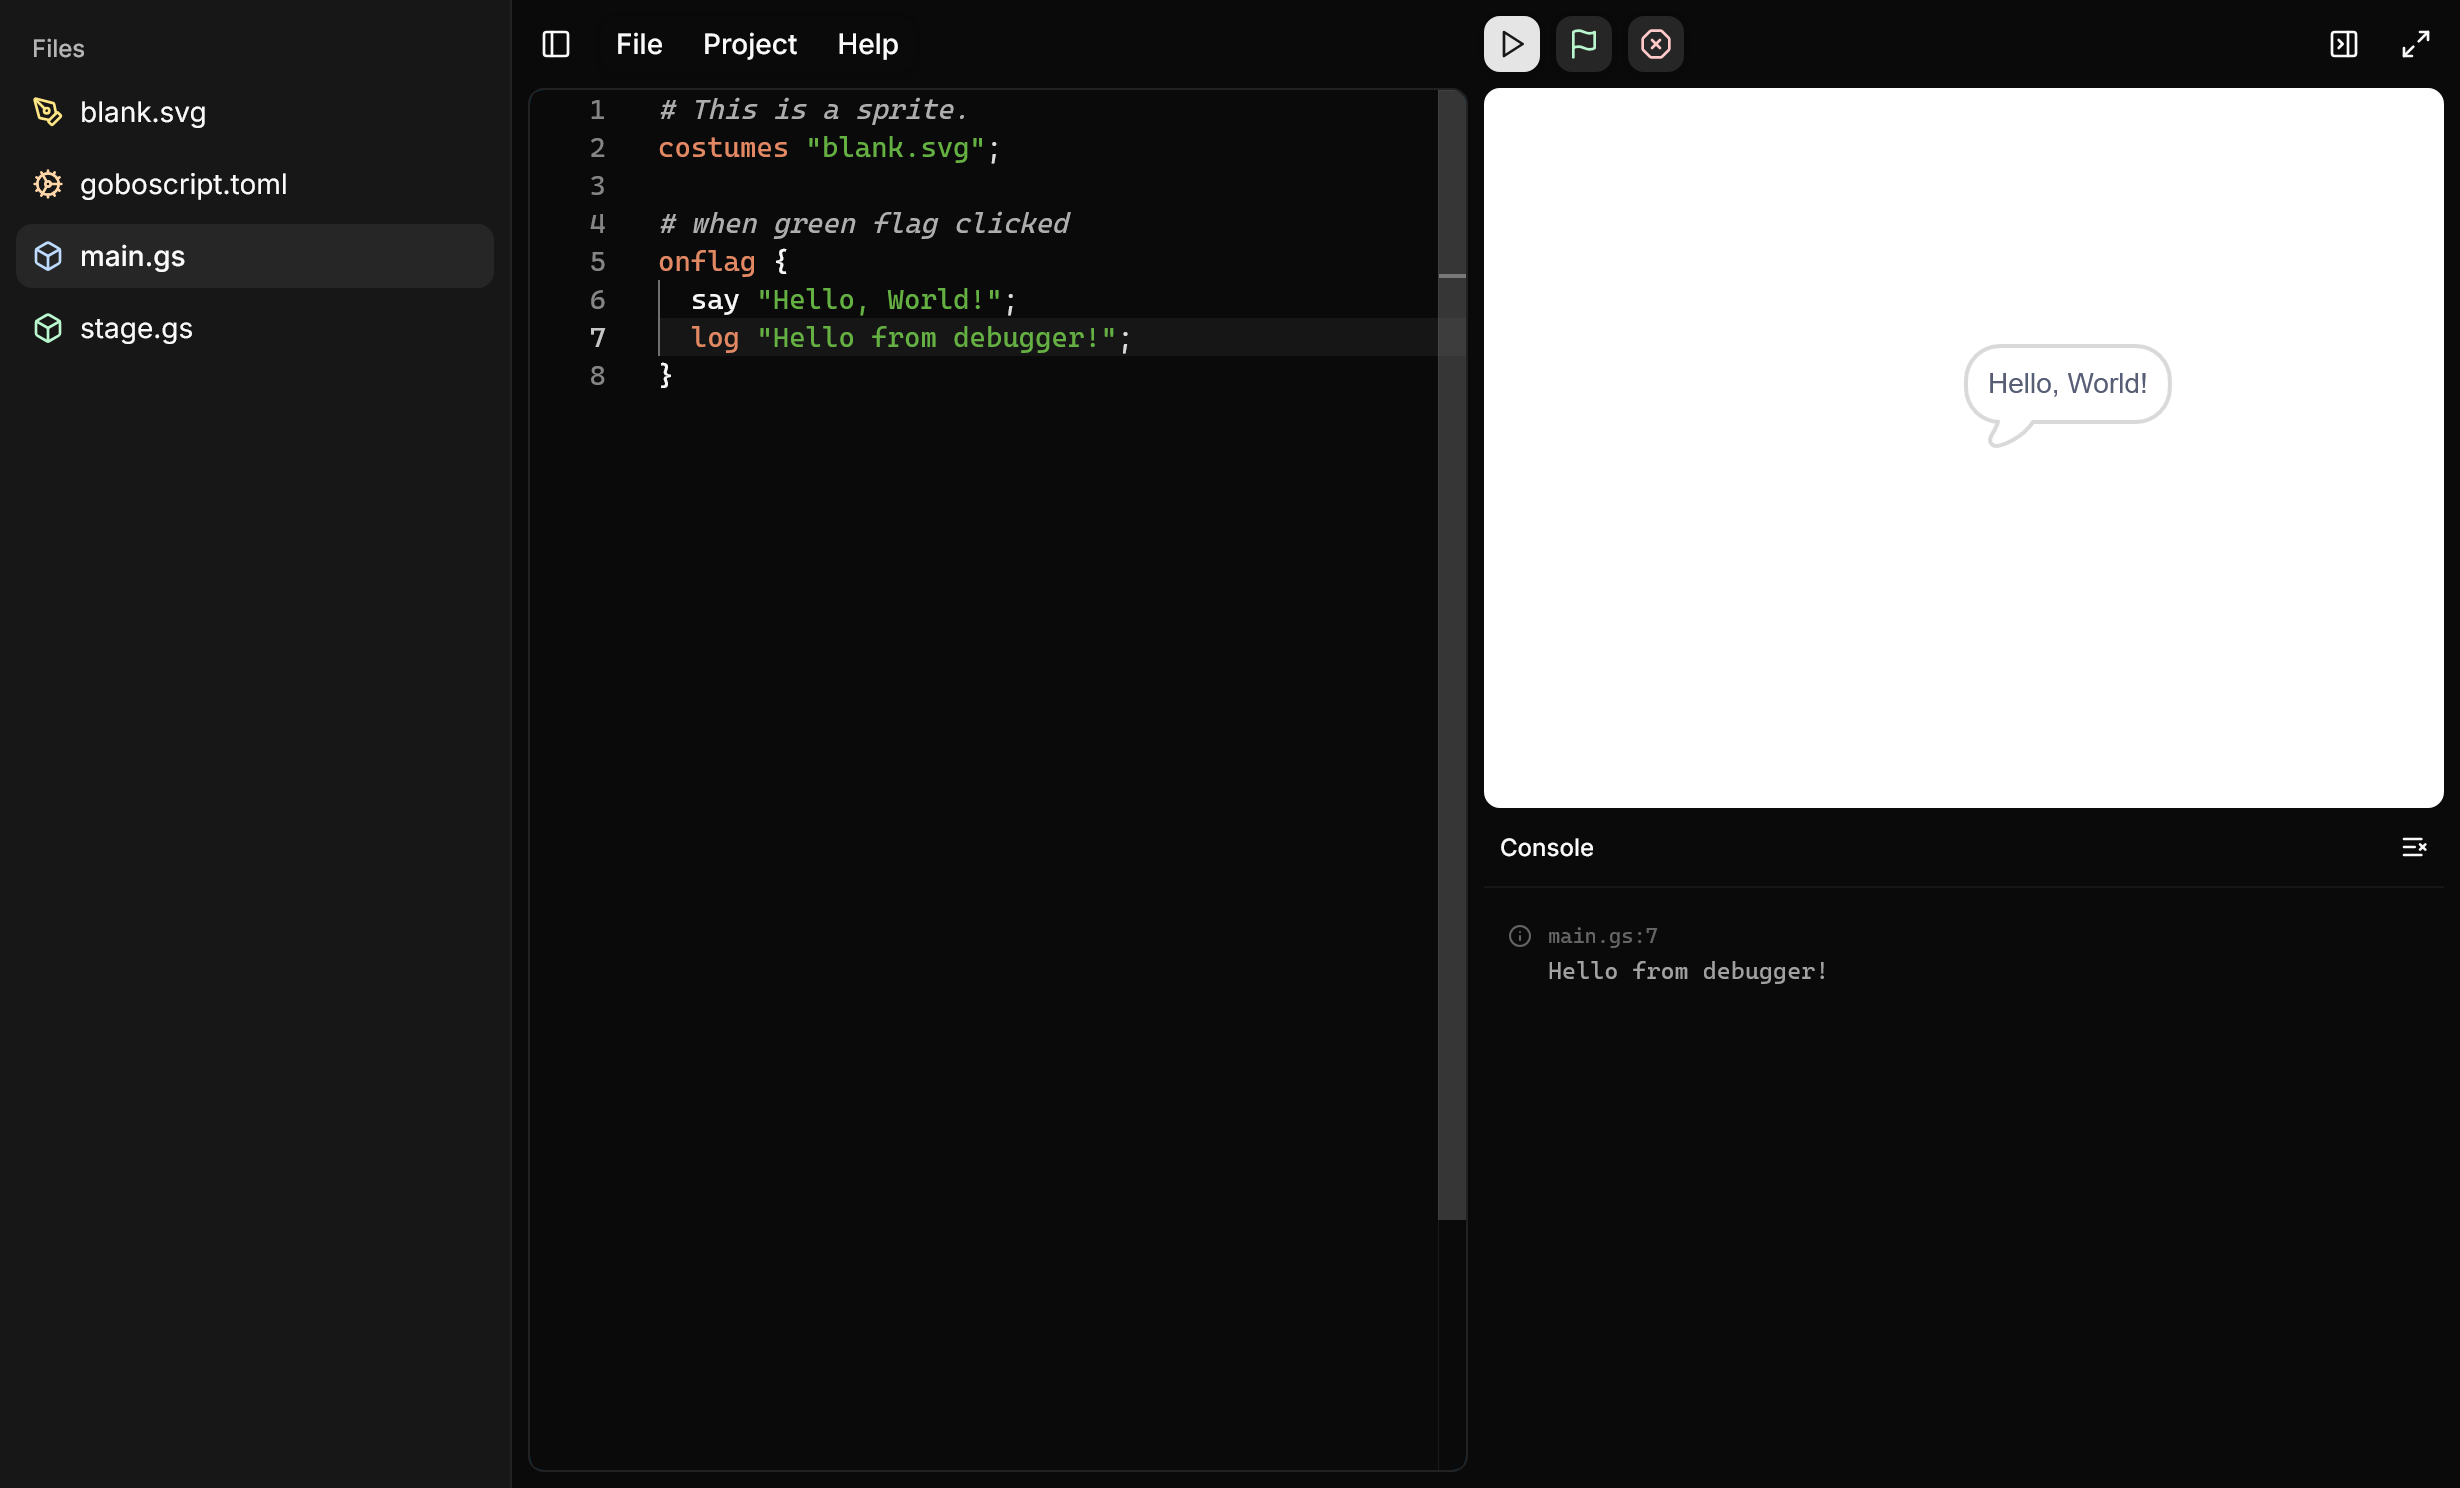Click the green flag button

(1583, 44)
